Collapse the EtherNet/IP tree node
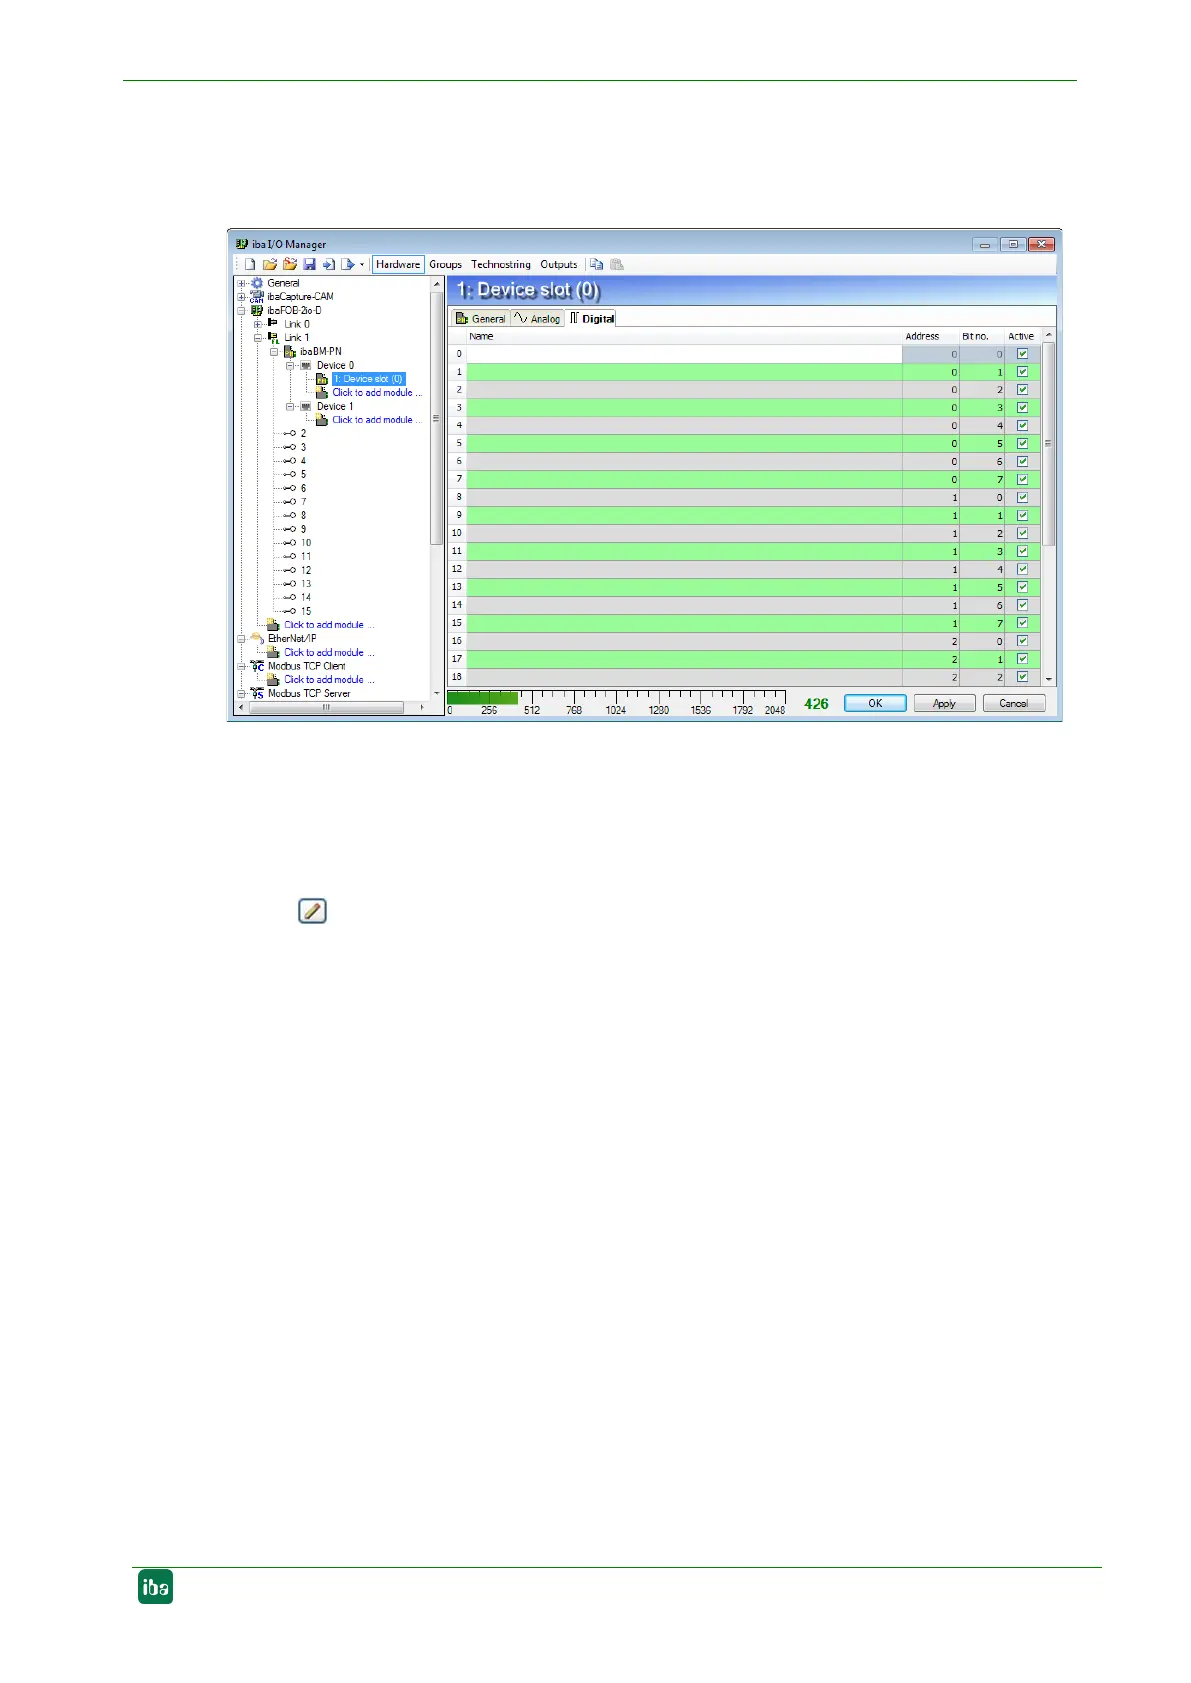This screenshot has width=1191, height=1683. click(241, 638)
